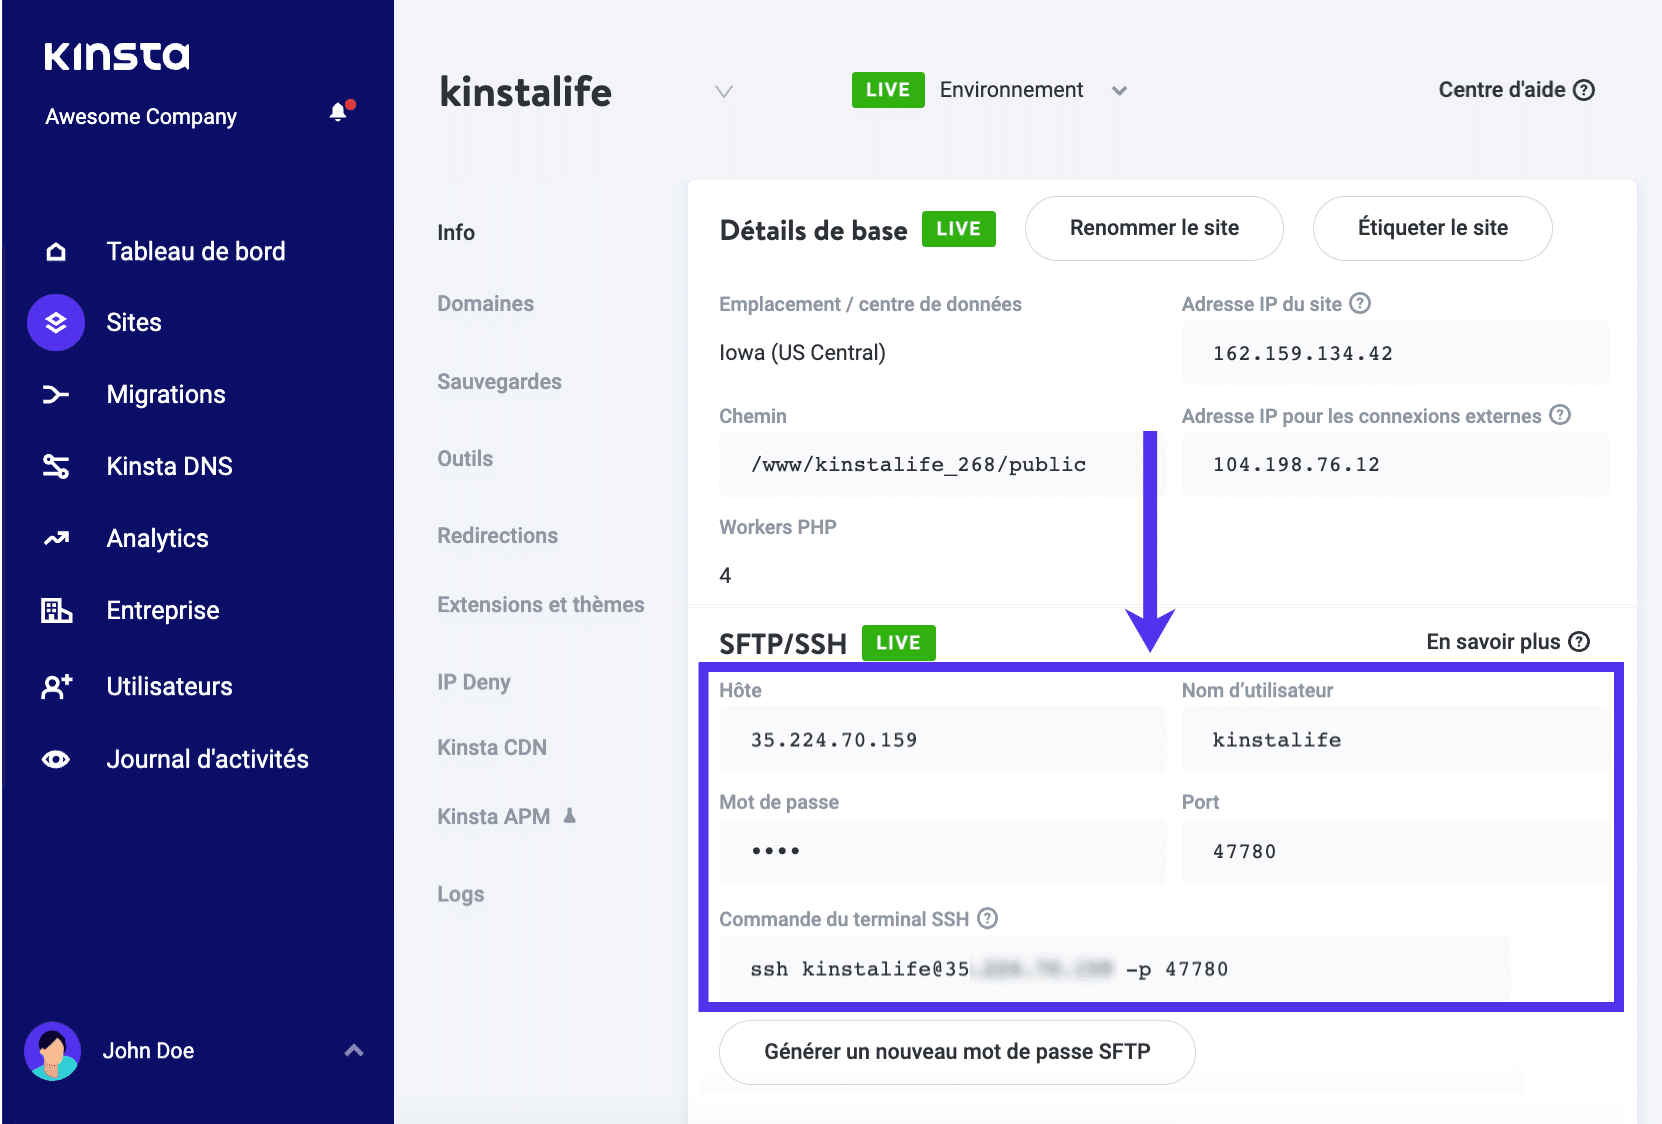The width and height of the screenshot is (1662, 1124).
Task: Click the help icon beside Adresse IP du site
Action: tap(1360, 303)
